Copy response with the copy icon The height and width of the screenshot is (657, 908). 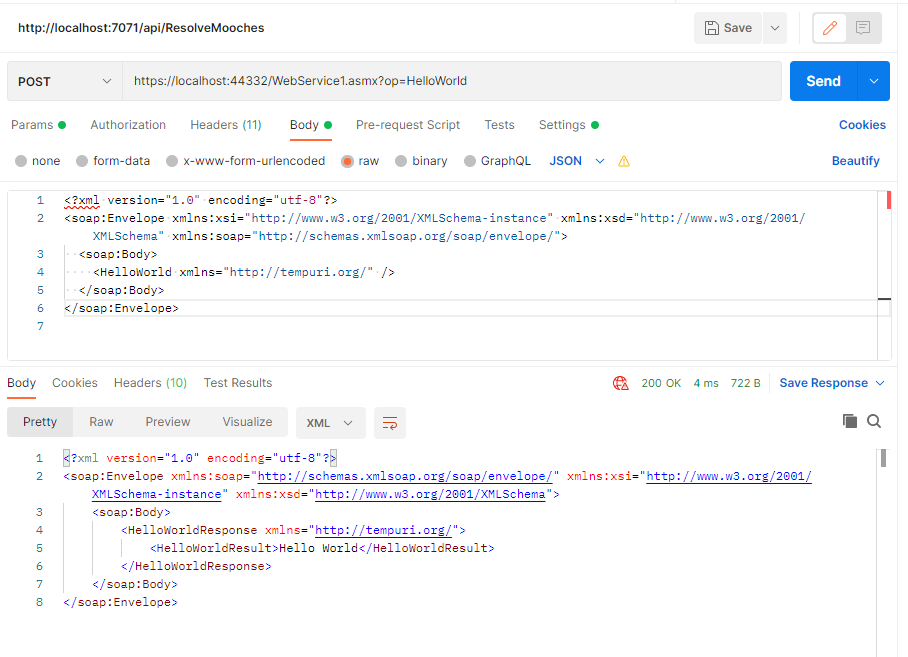850,421
